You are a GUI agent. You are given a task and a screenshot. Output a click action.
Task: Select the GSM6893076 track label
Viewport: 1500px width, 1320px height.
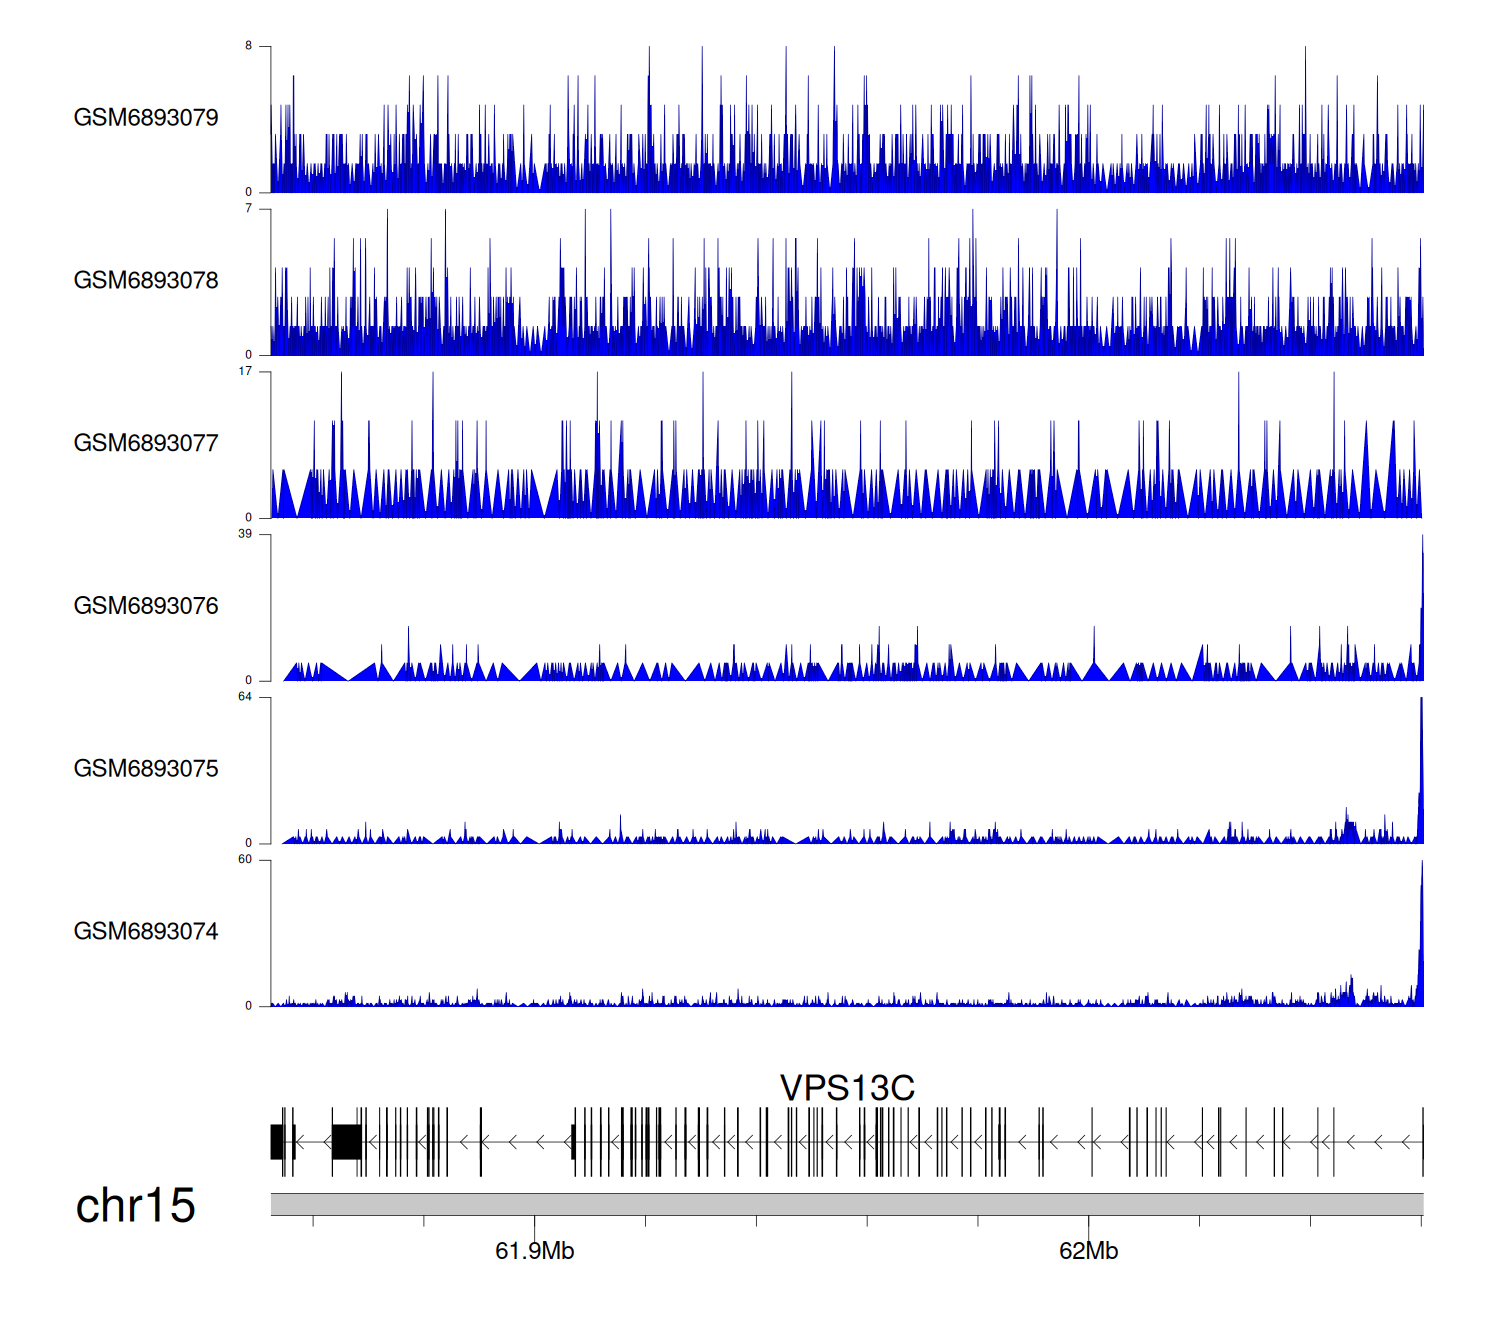[x=146, y=606]
